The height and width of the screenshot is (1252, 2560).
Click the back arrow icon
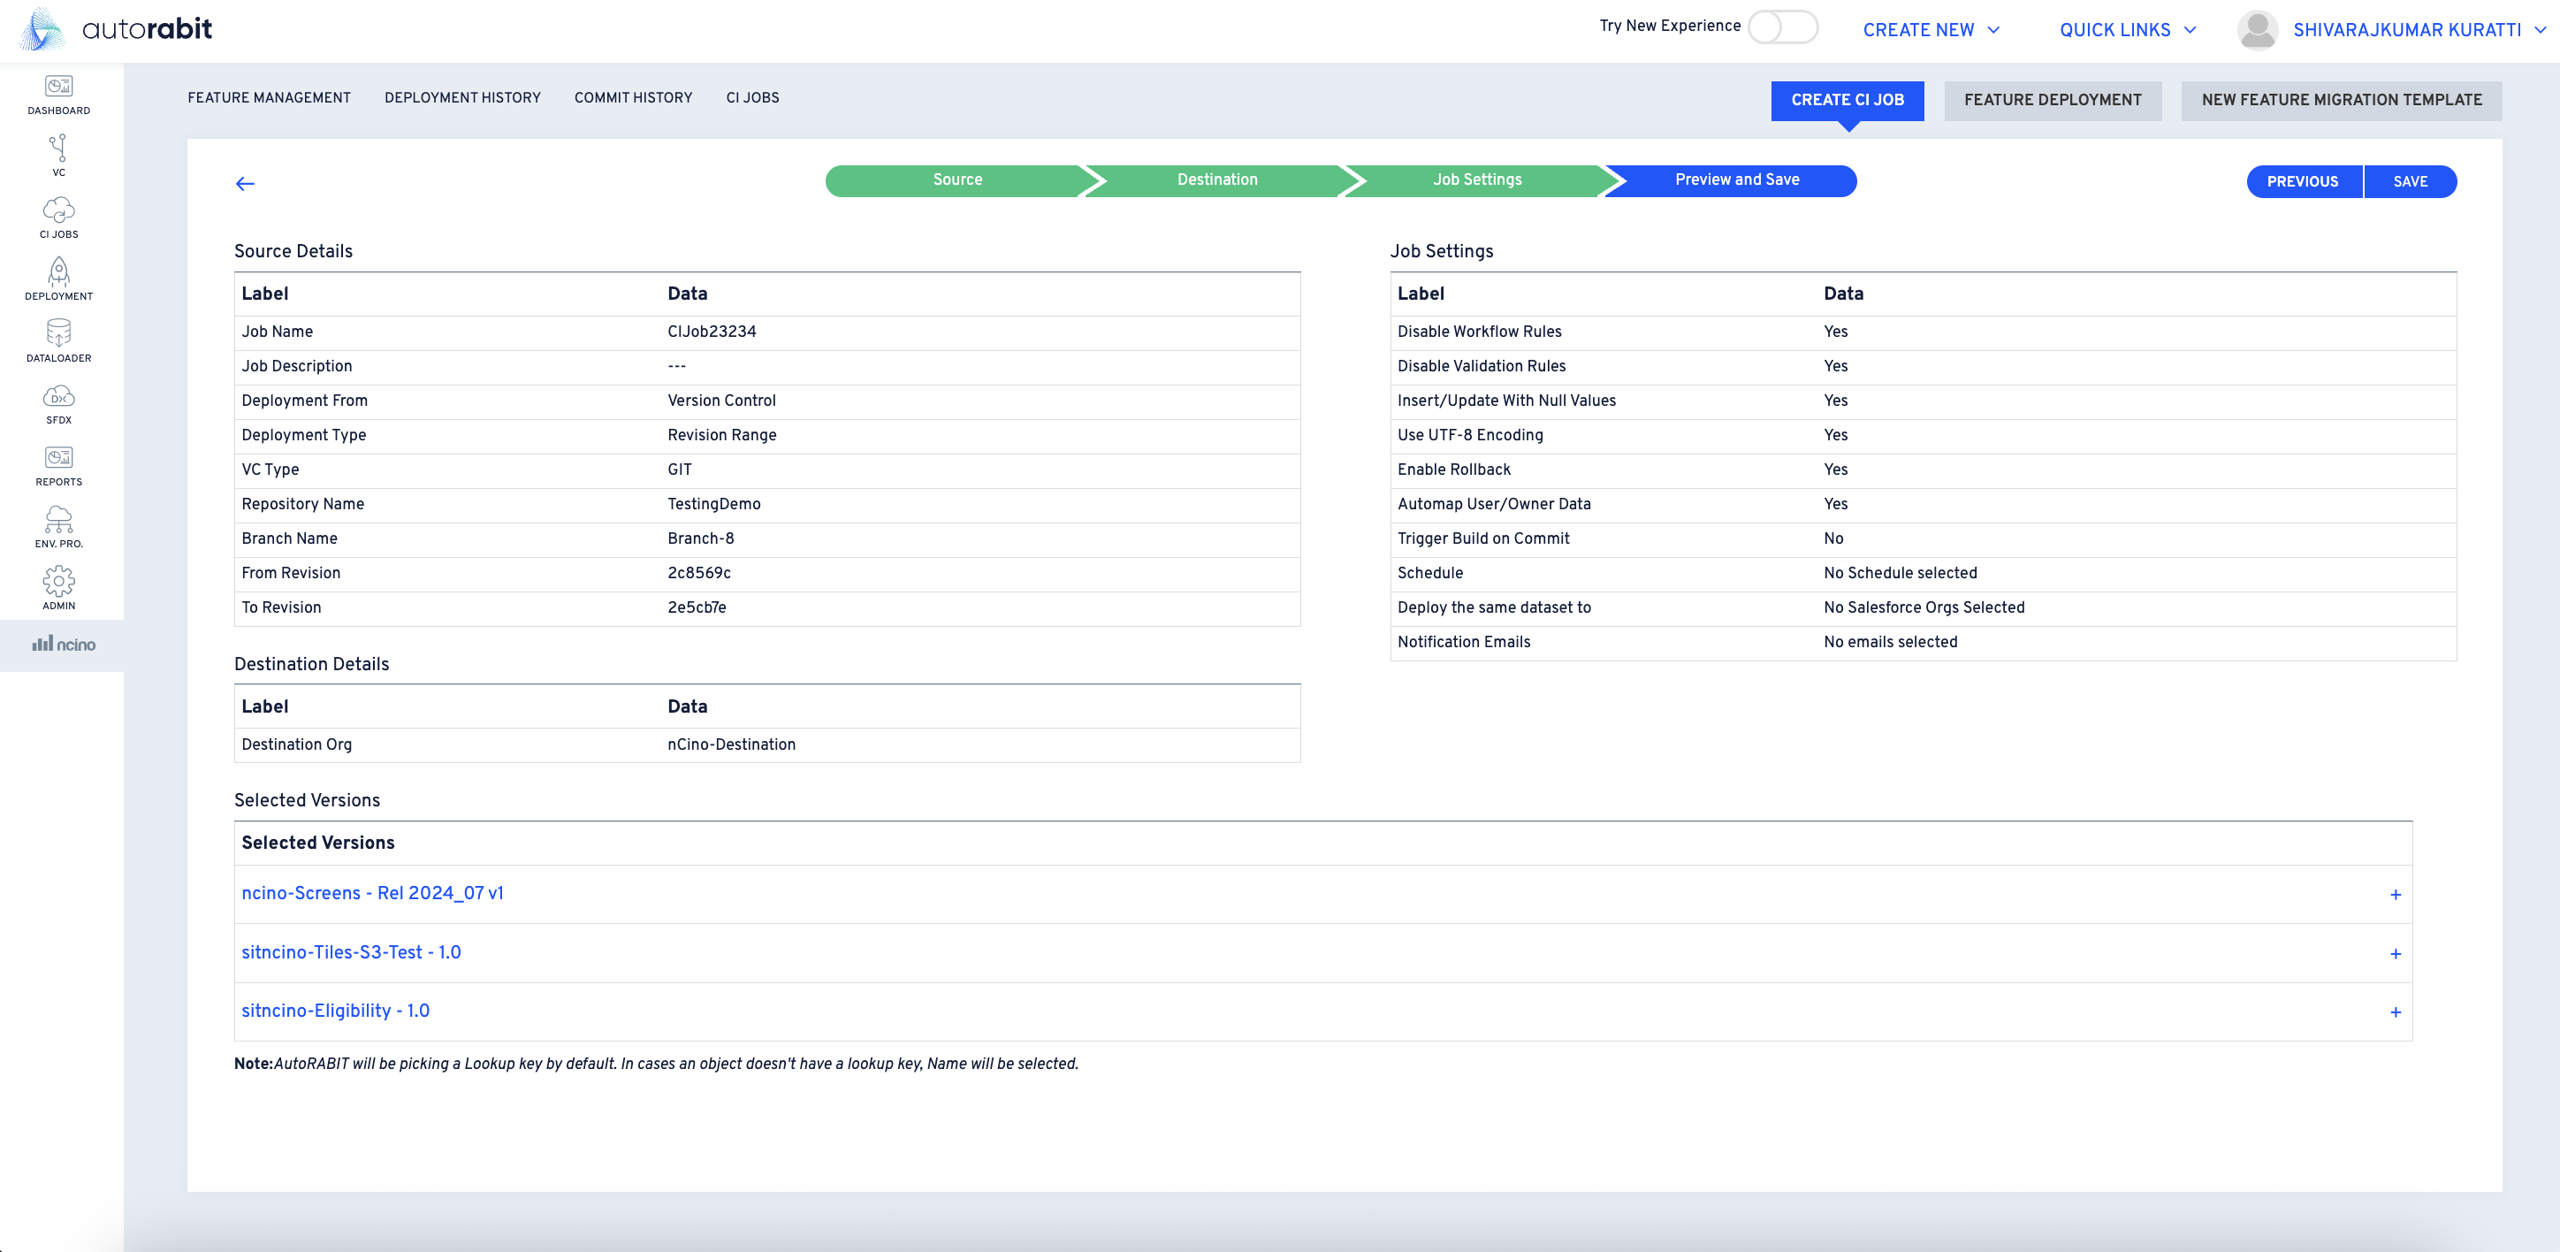coord(245,183)
